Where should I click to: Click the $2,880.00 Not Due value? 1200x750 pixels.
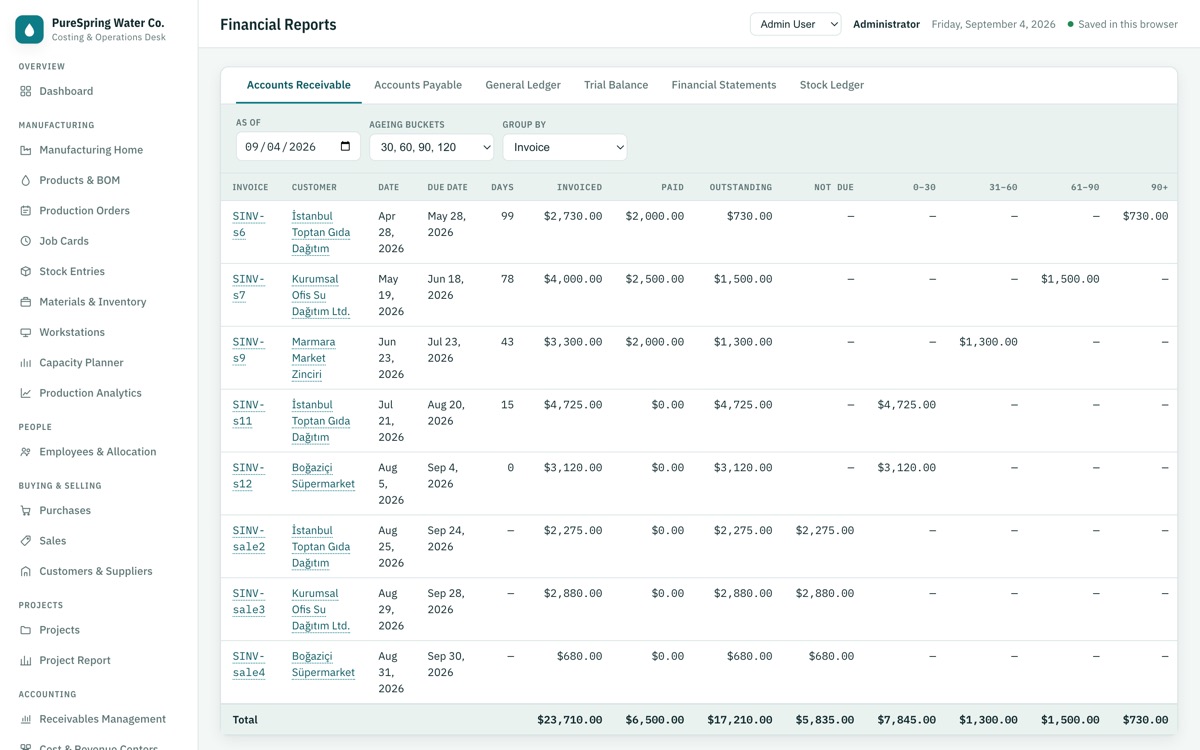point(825,594)
